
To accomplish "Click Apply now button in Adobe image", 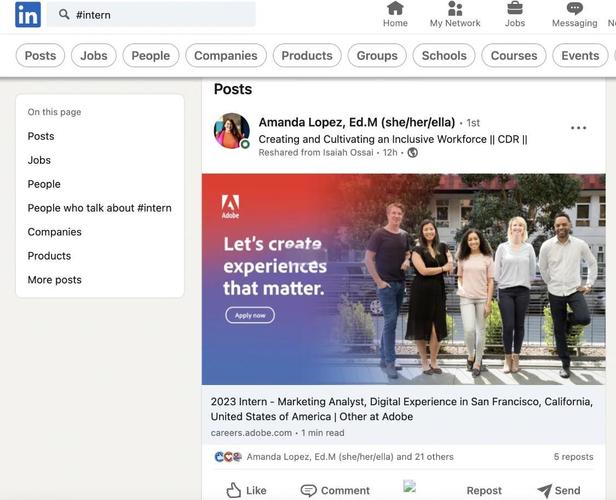I will point(250,315).
